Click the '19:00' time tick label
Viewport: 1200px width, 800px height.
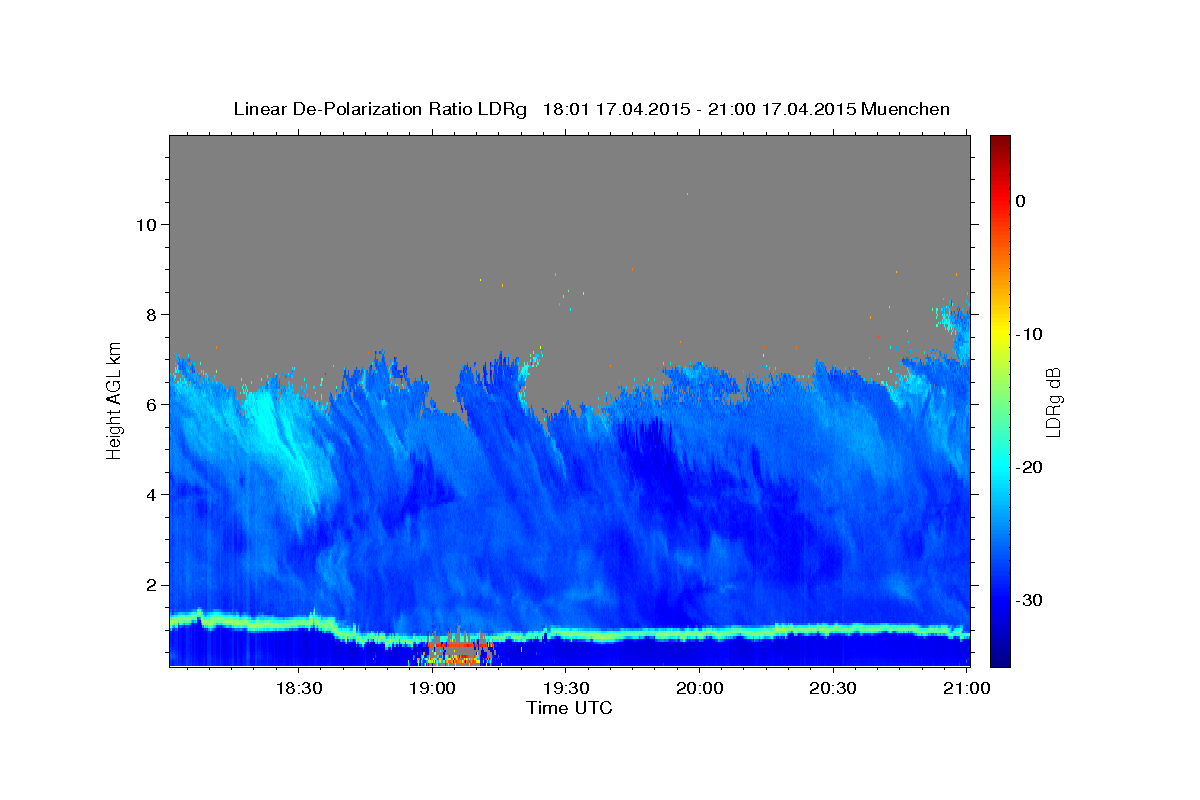click(432, 688)
